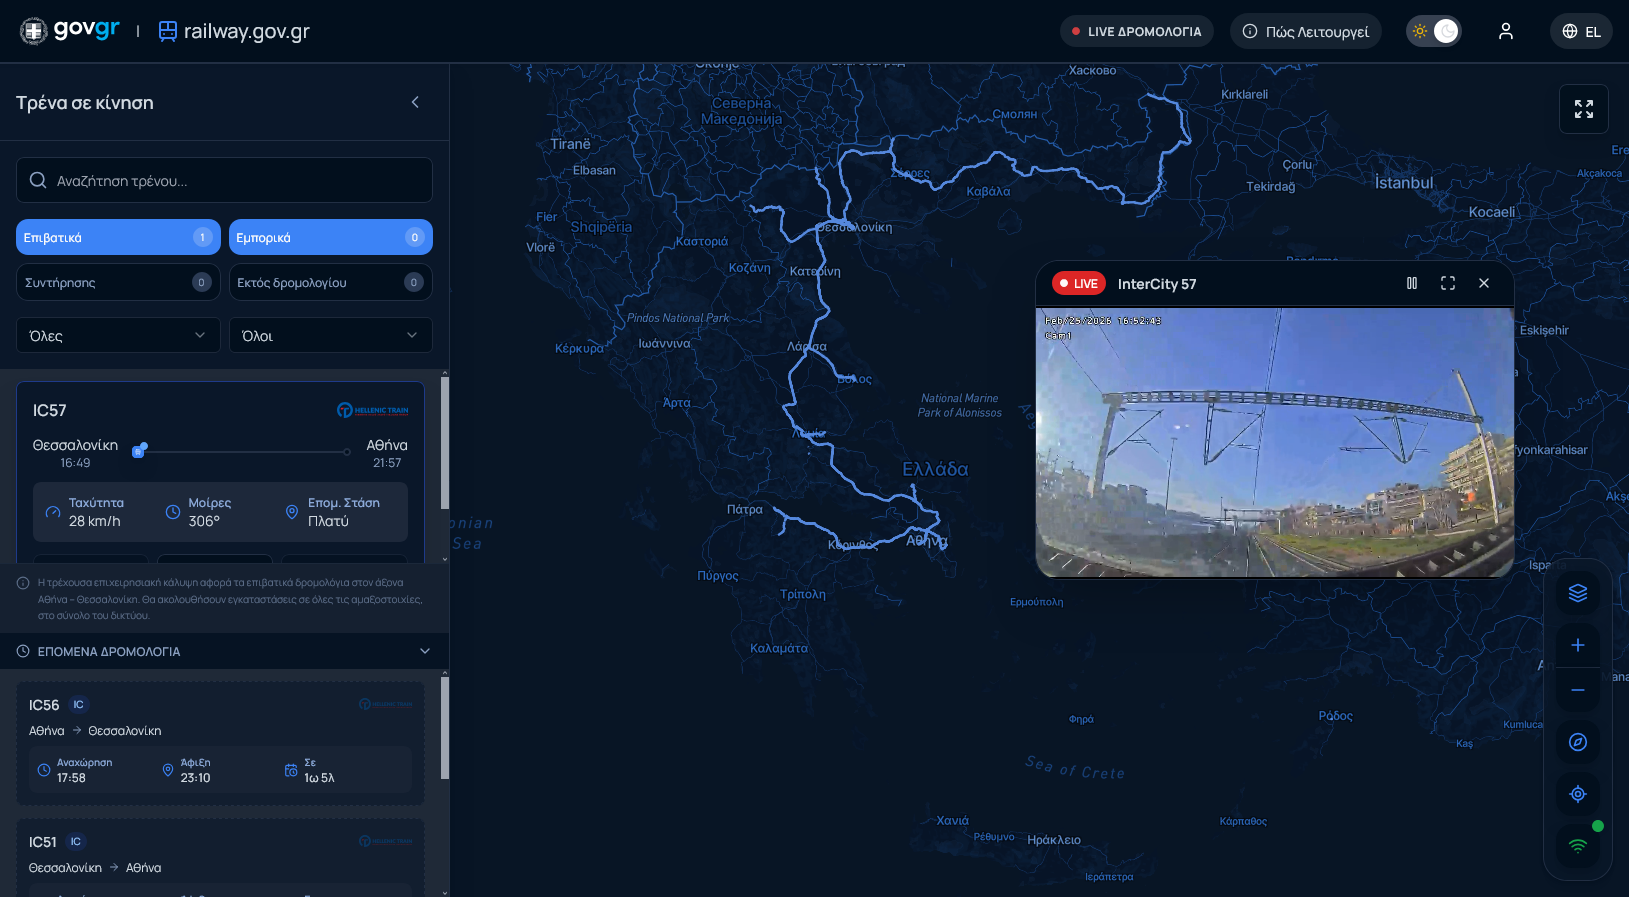Open Πώς Λειτουργεί in the header
Image resolution: width=1629 pixels, height=897 pixels.
pos(1305,31)
